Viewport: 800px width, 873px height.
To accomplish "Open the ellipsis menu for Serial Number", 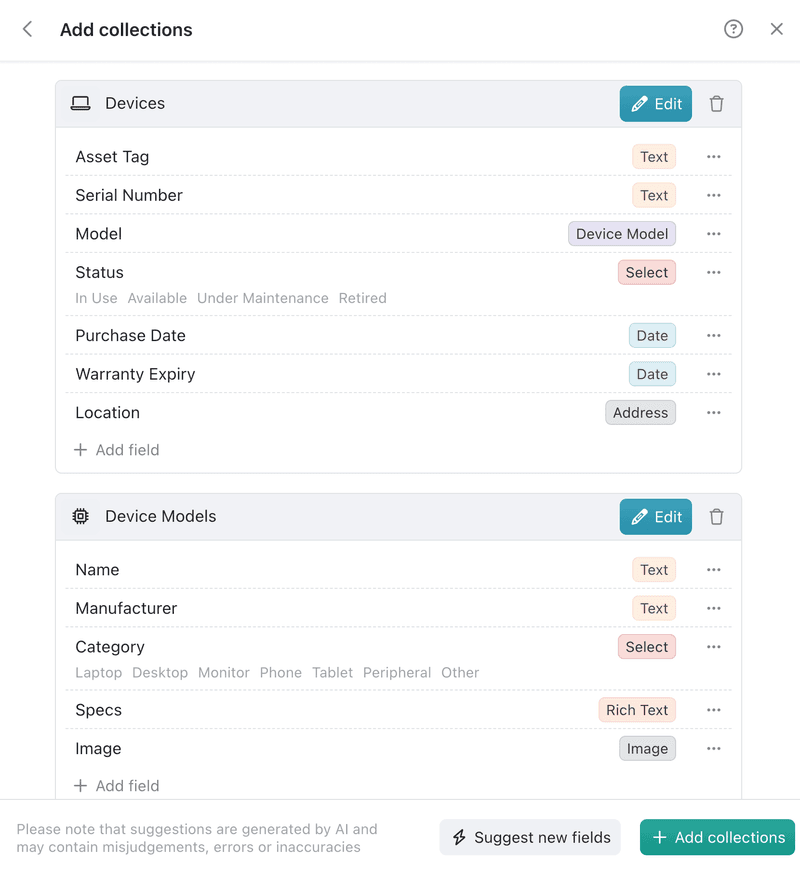I will click(x=713, y=195).
